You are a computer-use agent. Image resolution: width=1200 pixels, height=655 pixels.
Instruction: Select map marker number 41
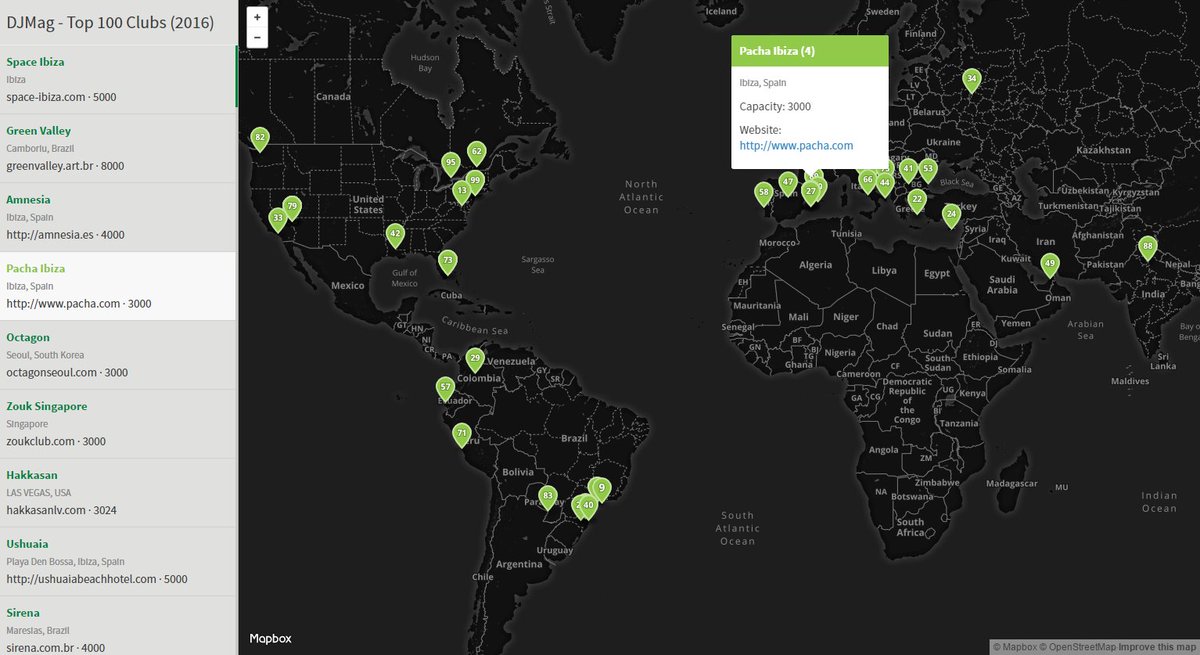909,171
